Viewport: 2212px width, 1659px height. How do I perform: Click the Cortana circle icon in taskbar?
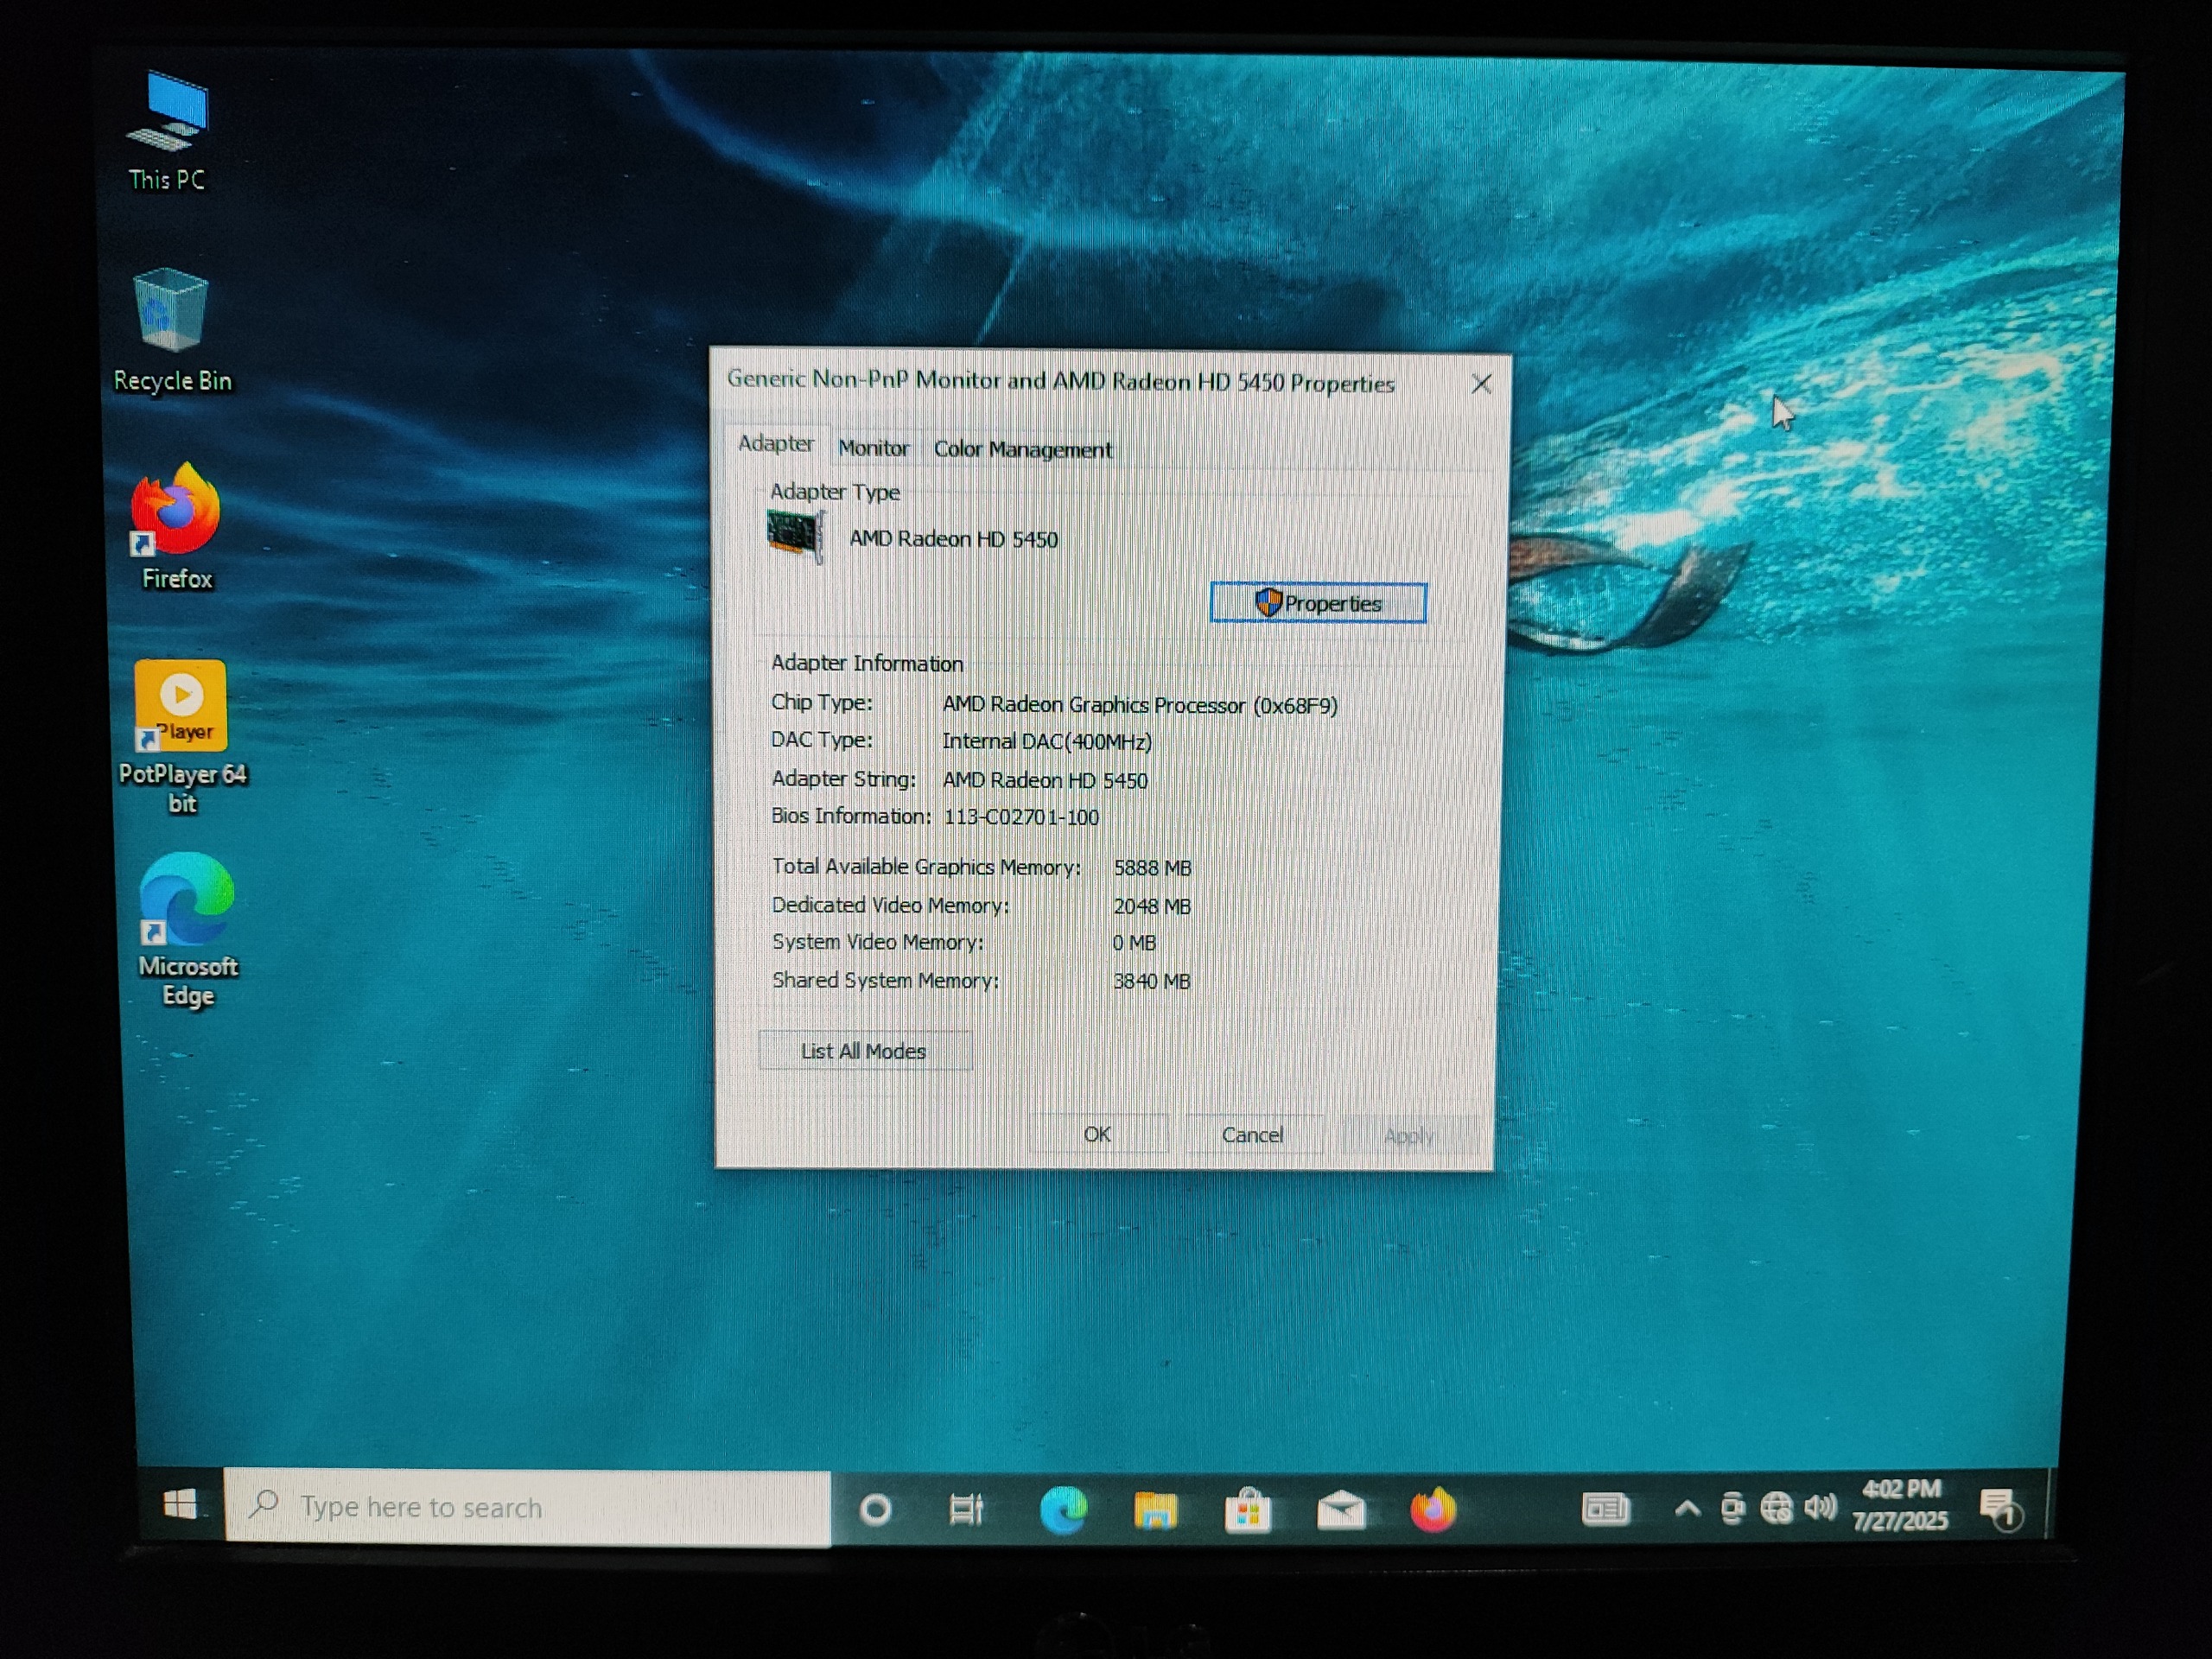coord(876,1509)
